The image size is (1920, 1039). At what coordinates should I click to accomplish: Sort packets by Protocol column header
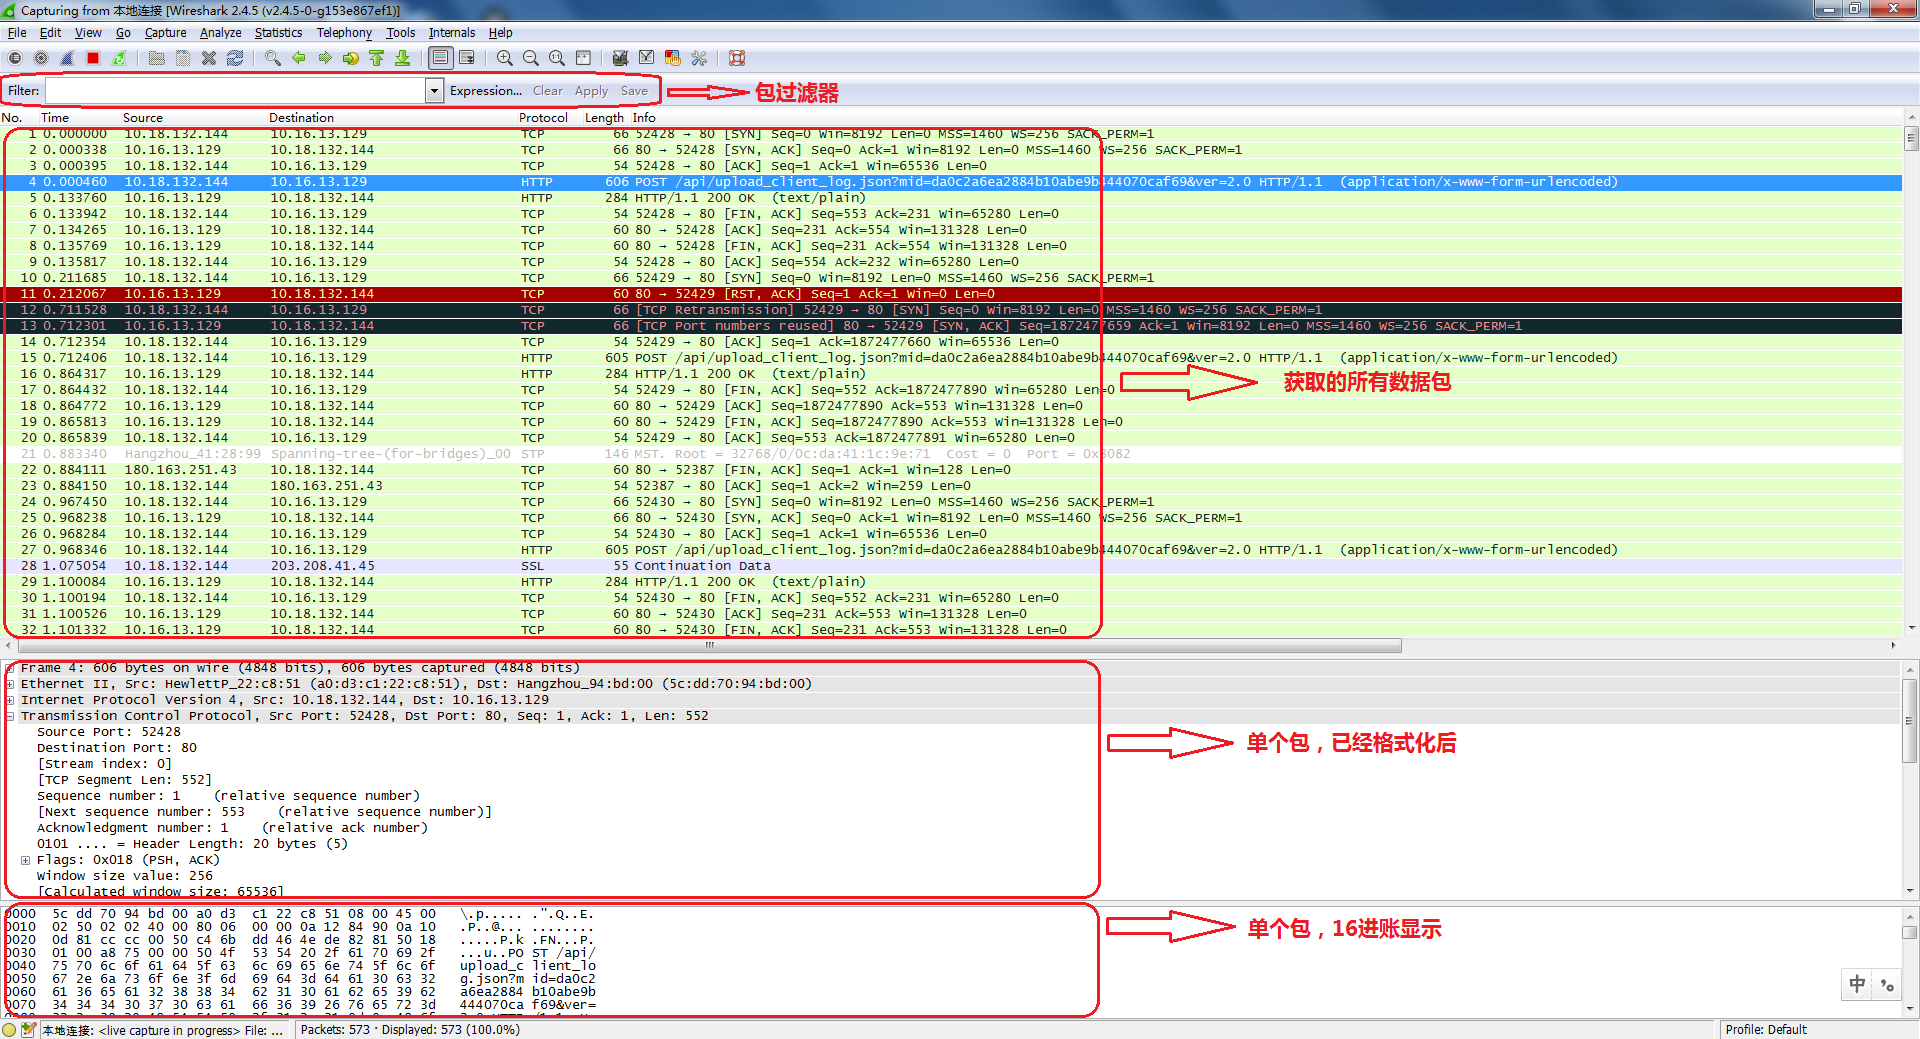point(543,118)
